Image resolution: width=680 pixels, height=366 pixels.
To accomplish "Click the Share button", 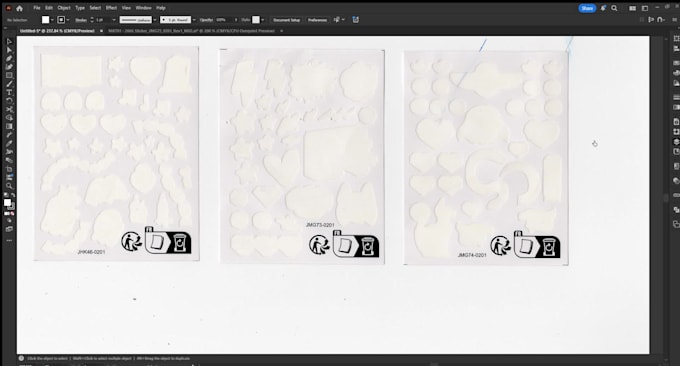I will (587, 8).
